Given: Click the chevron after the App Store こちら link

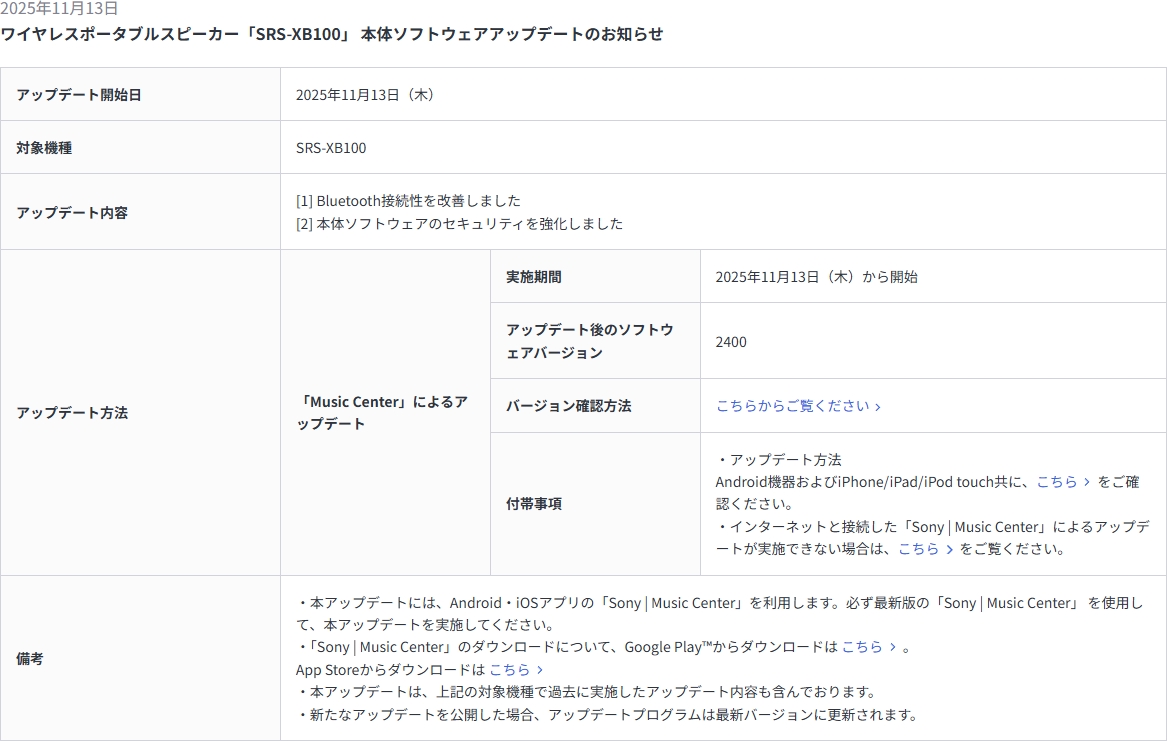Looking at the screenshot, I should (540, 670).
